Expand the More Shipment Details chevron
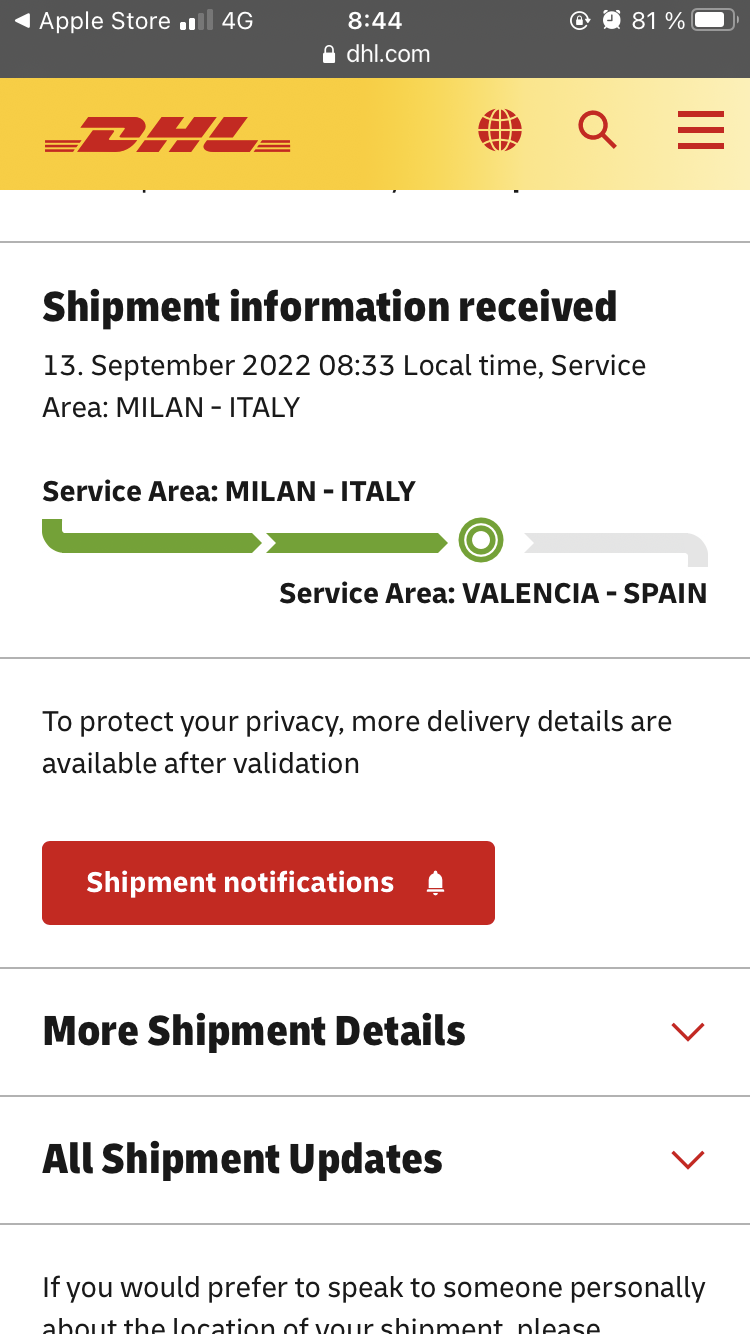 688,1032
